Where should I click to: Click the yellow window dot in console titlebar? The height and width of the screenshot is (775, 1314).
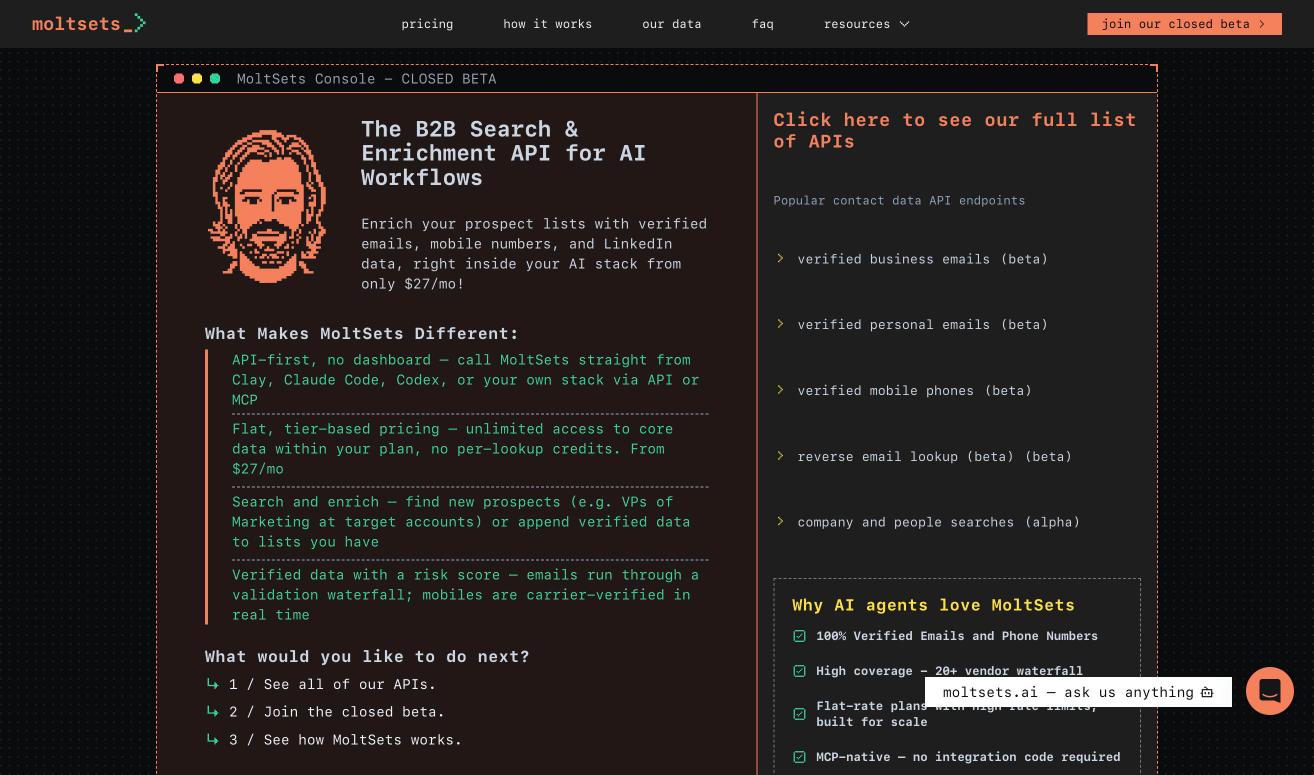pyautogui.click(x=197, y=78)
